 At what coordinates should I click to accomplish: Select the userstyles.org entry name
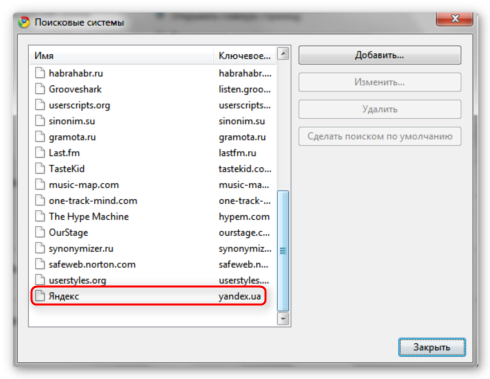tap(77, 280)
